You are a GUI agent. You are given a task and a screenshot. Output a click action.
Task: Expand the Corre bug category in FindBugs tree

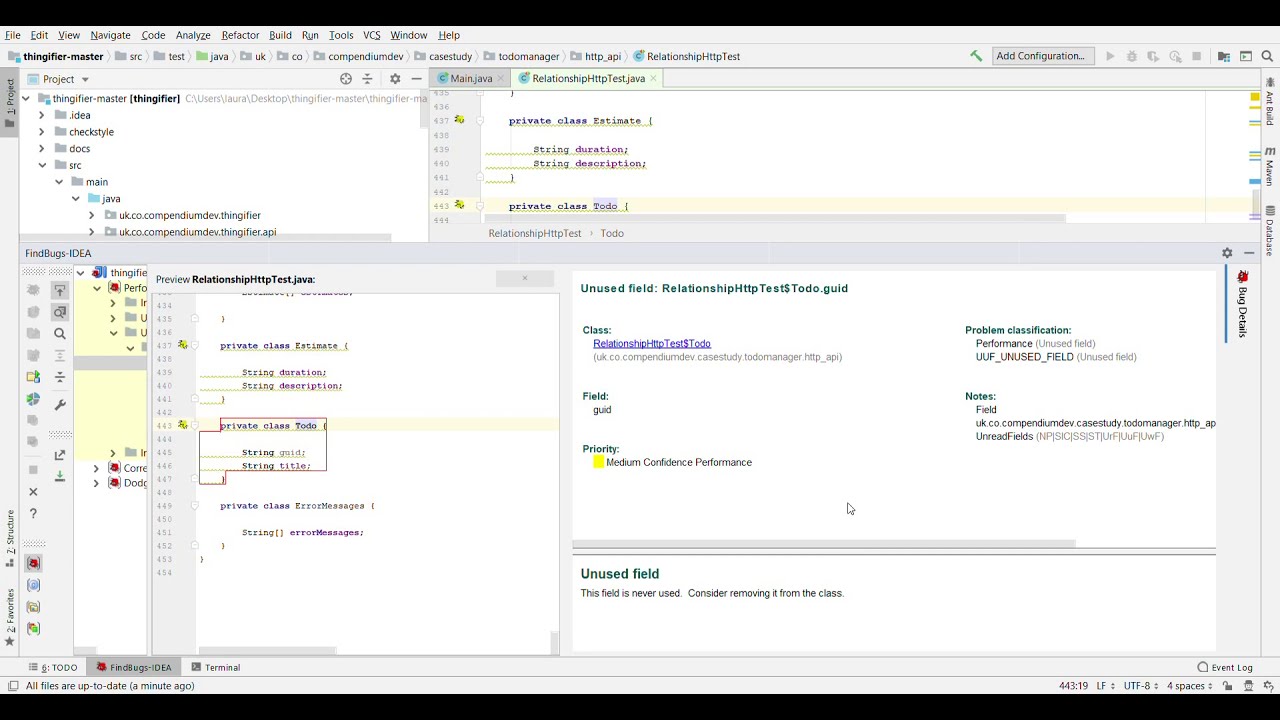pyautogui.click(x=96, y=468)
